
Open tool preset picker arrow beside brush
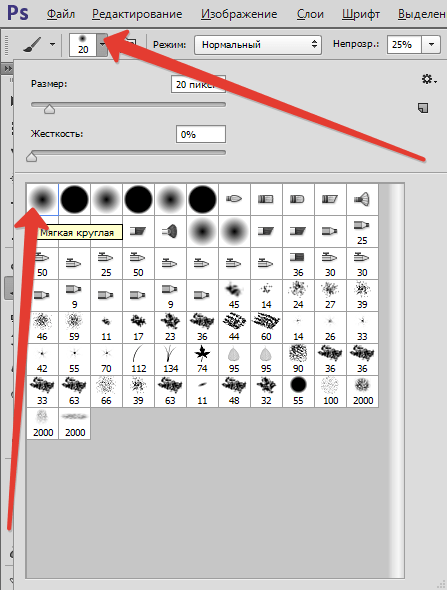tap(52, 44)
